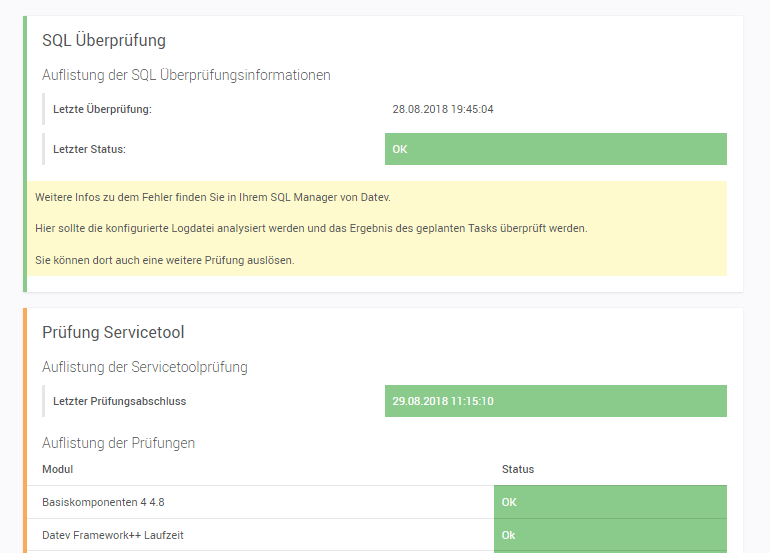Click the Status column header
The image size is (770, 553).
[x=517, y=469]
